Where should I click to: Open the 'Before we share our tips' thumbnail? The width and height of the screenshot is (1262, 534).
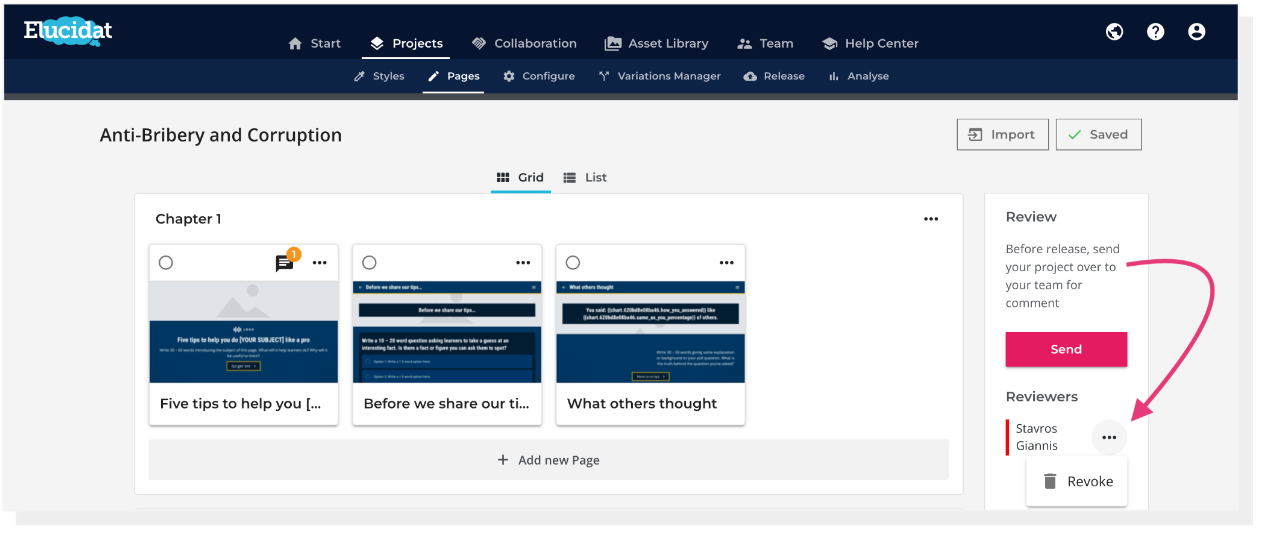click(x=447, y=332)
